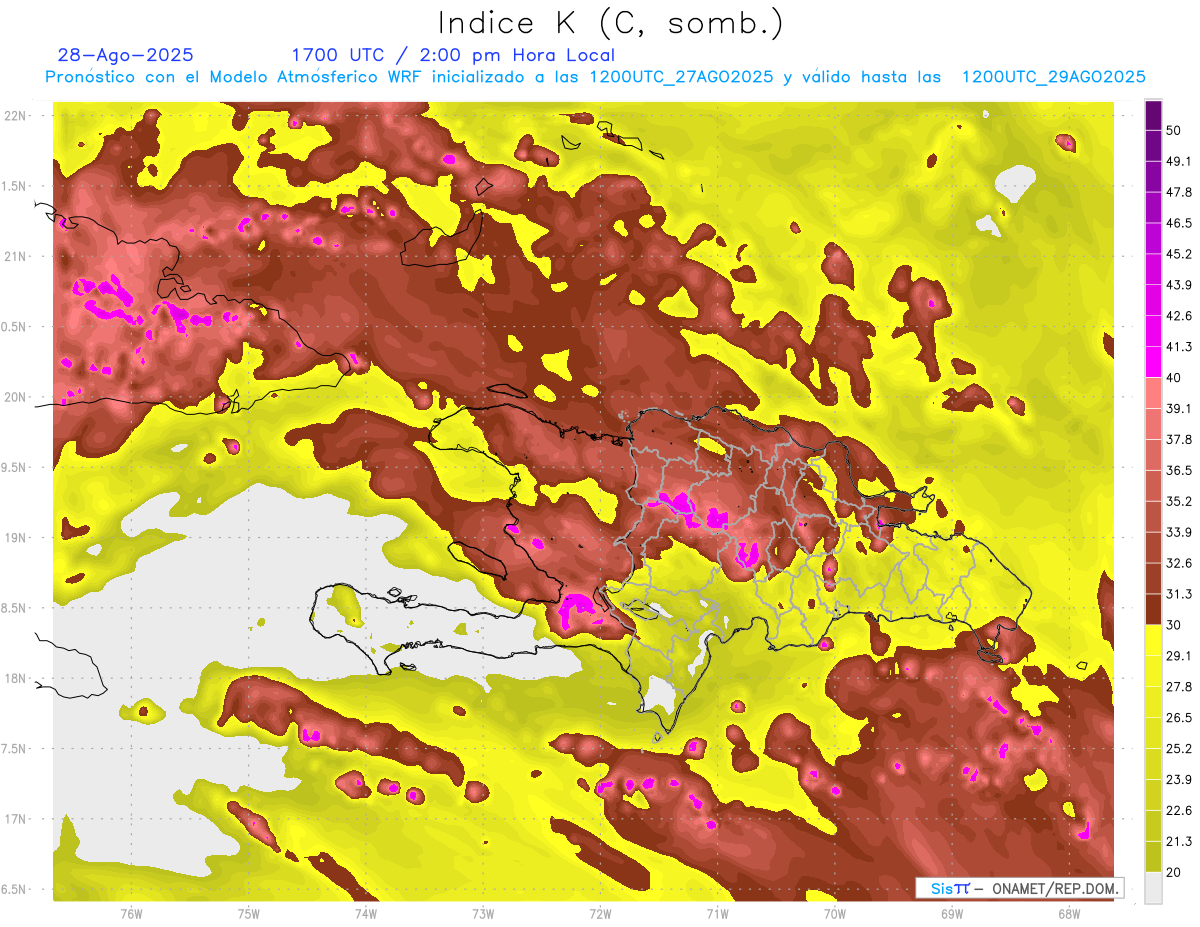Click the '32.6' colorbar value

click(1179, 563)
